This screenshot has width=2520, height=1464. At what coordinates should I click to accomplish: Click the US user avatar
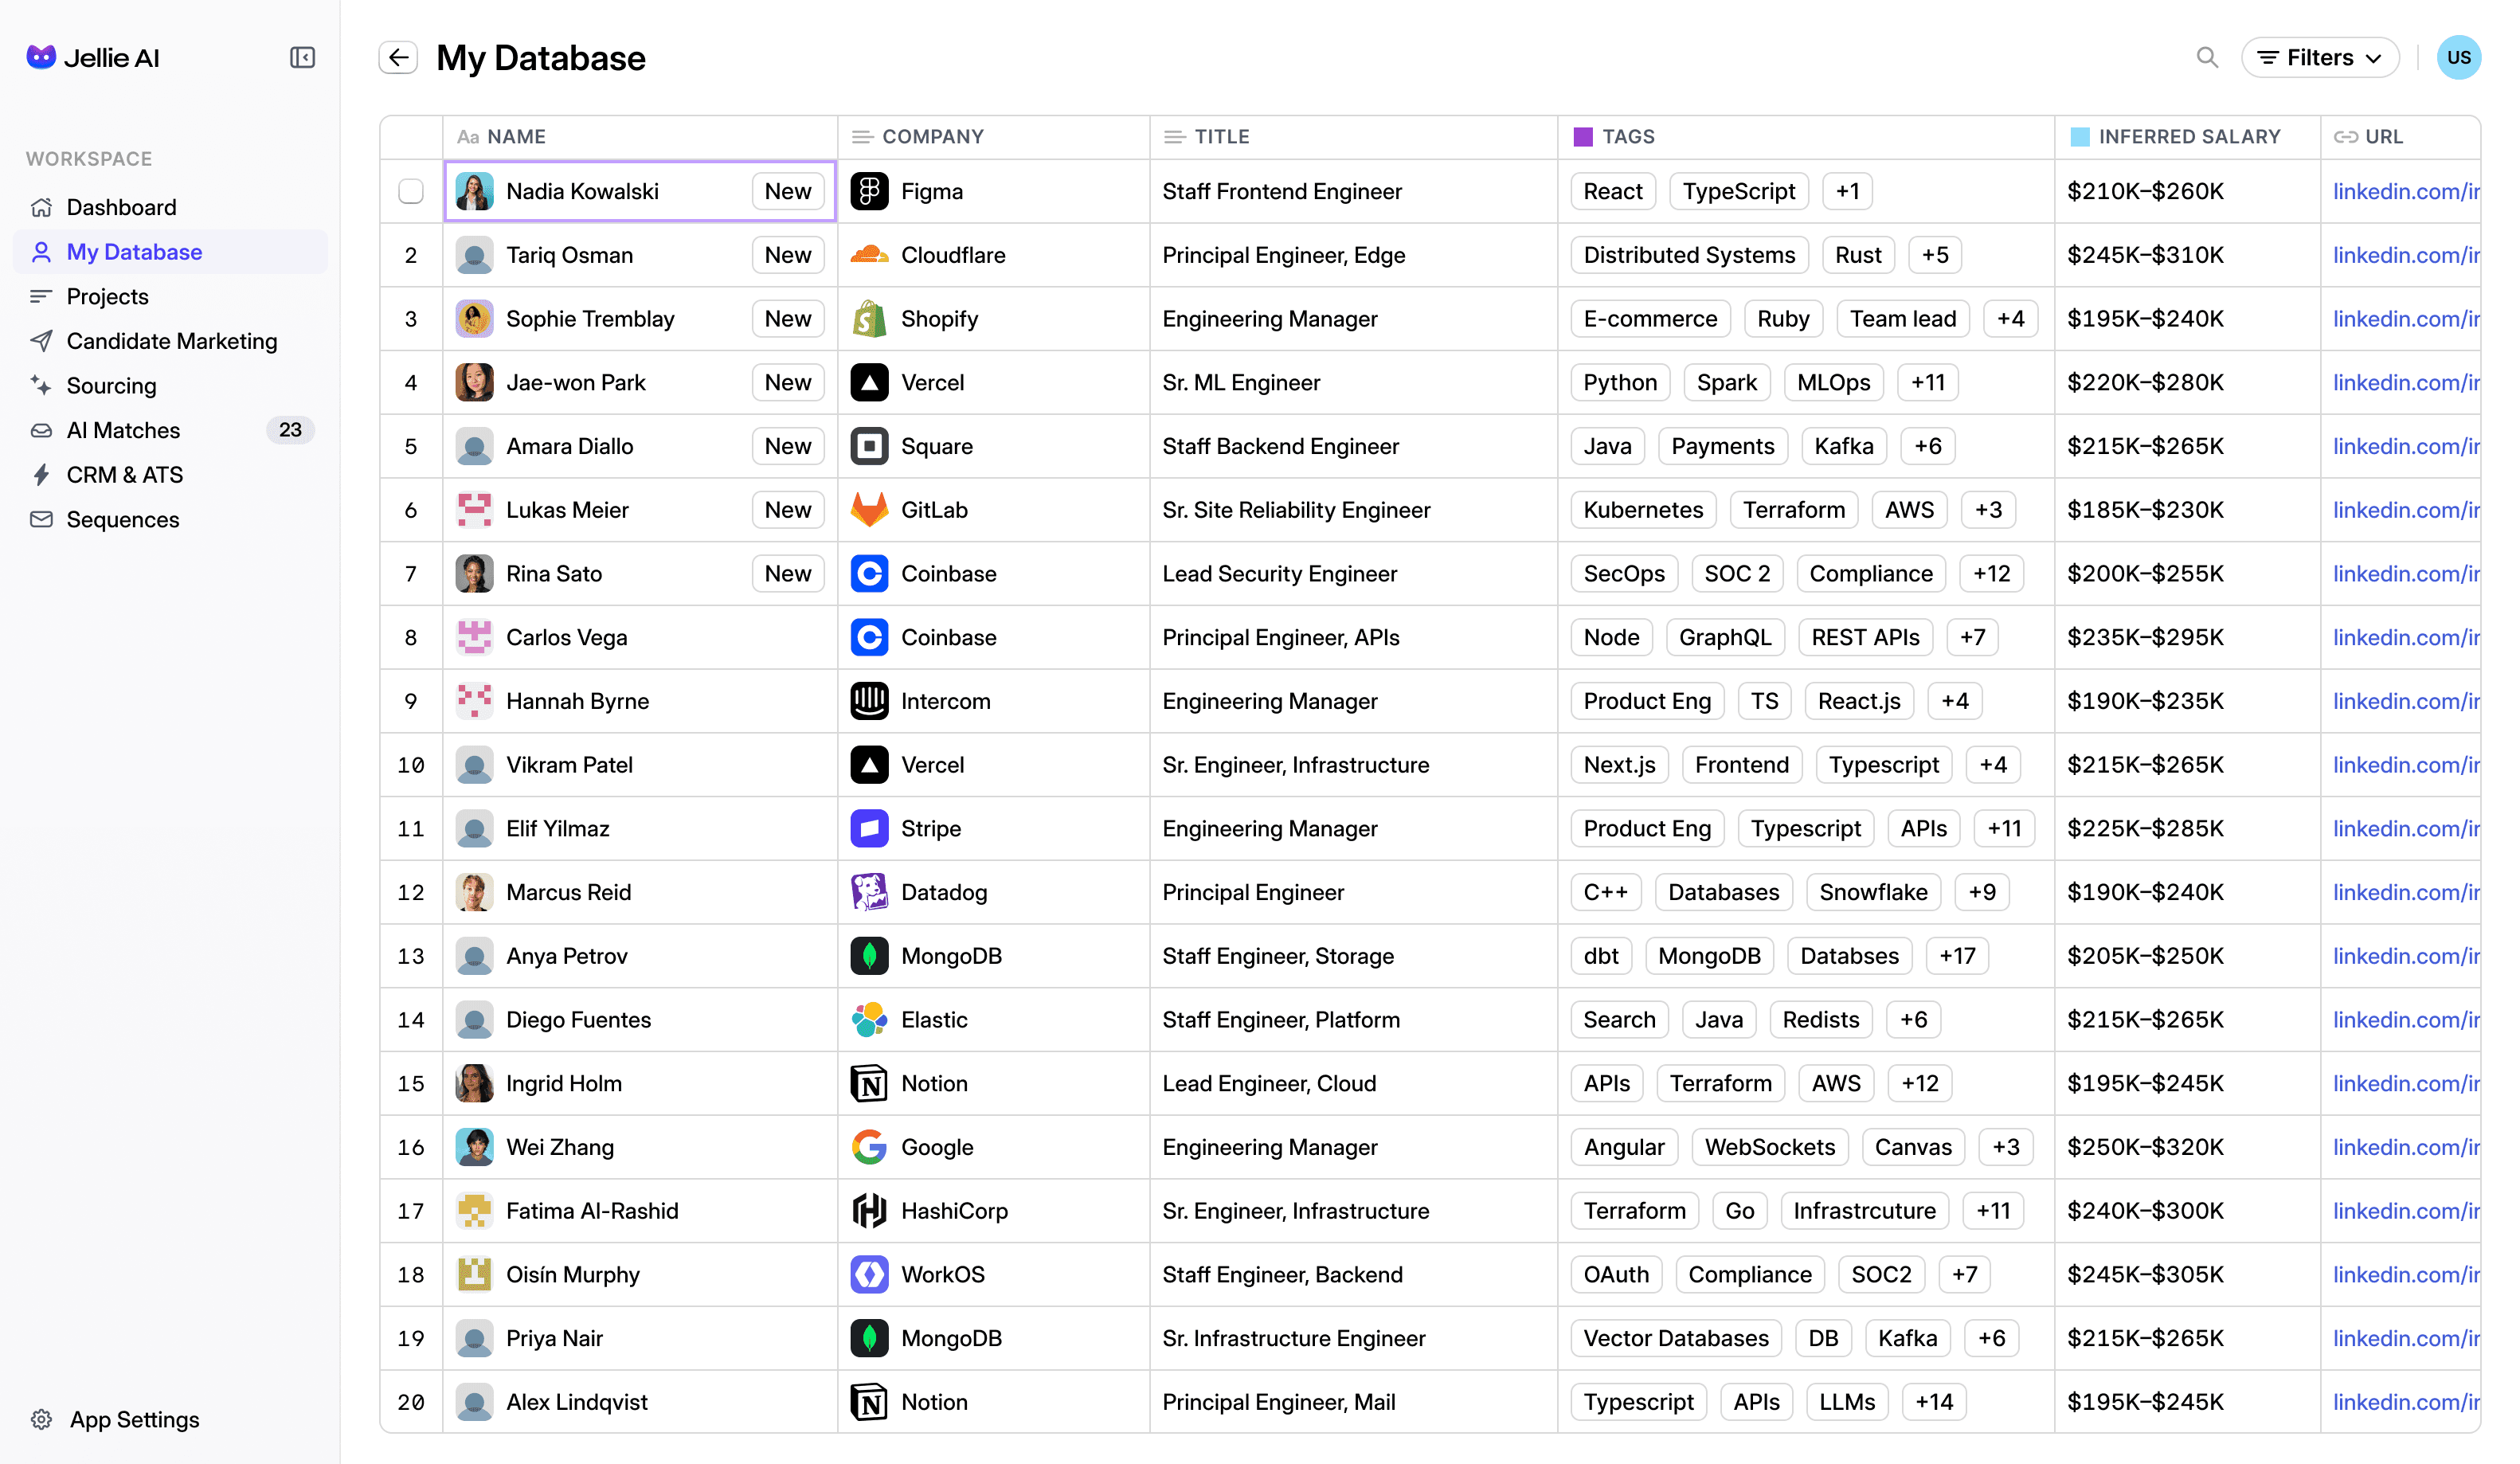point(2457,58)
